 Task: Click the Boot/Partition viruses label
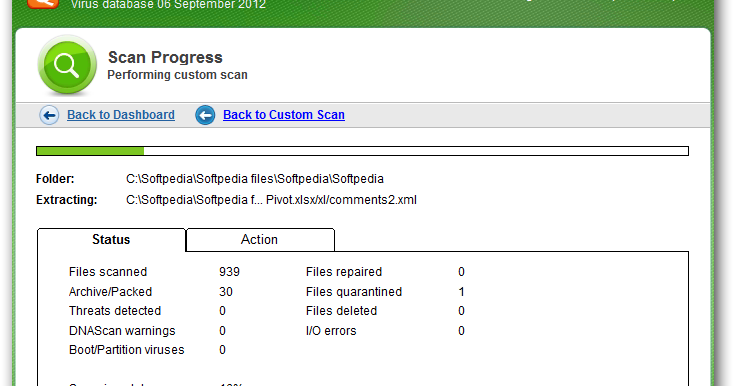pos(126,350)
